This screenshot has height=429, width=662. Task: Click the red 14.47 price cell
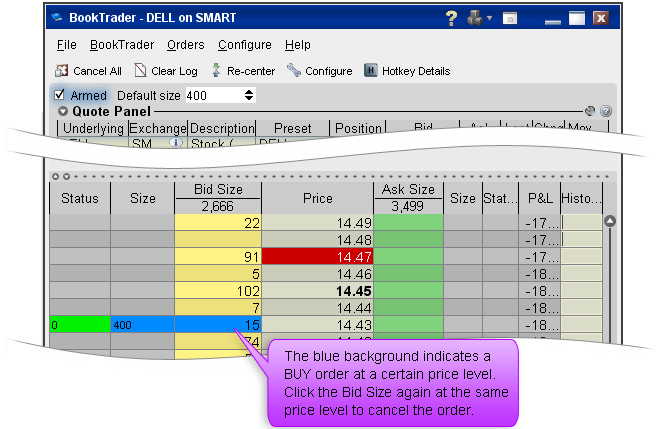[317, 257]
